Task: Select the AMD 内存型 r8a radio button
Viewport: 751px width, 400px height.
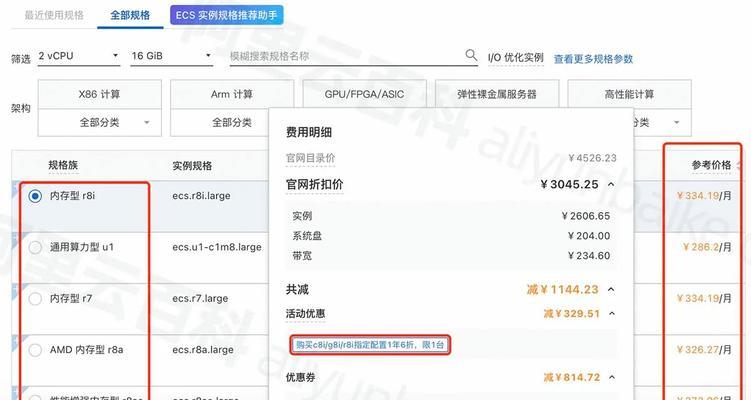Action: [35, 350]
